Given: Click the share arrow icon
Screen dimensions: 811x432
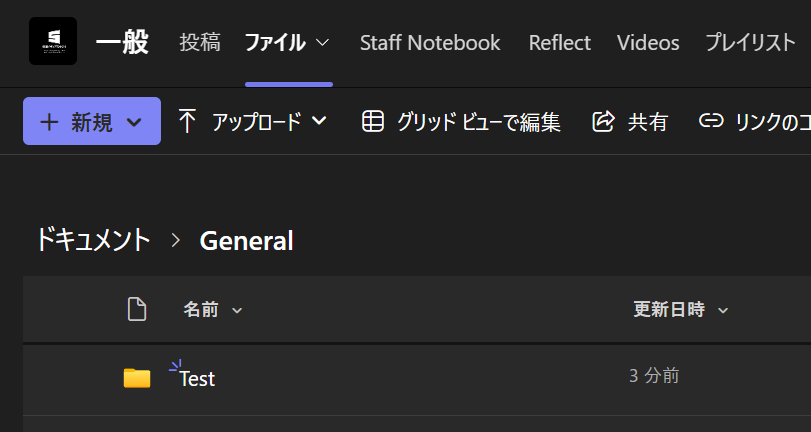Looking at the screenshot, I should coord(603,121).
